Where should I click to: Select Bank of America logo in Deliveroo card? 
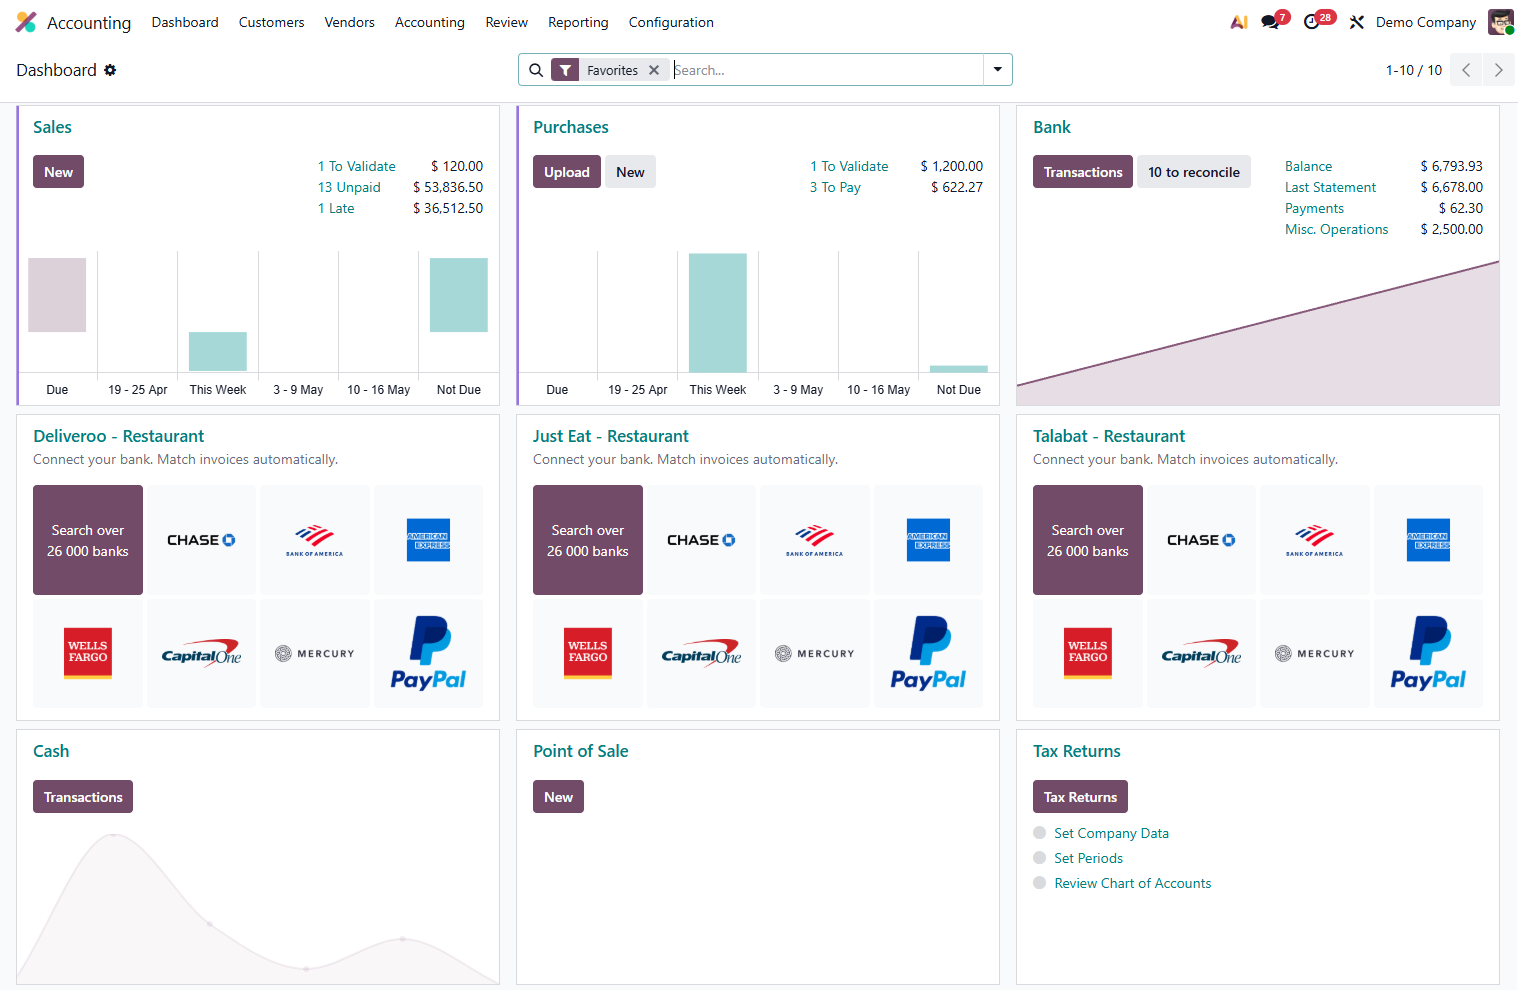tap(315, 540)
